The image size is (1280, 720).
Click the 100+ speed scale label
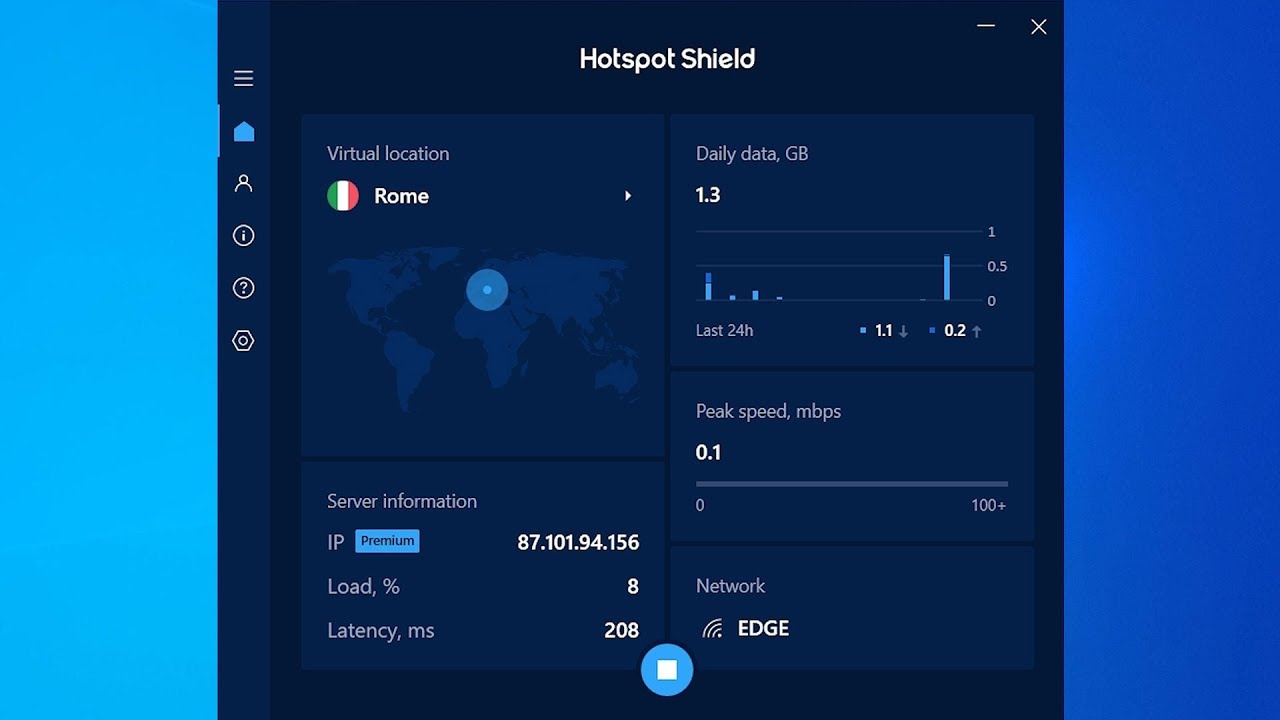[989, 506]
